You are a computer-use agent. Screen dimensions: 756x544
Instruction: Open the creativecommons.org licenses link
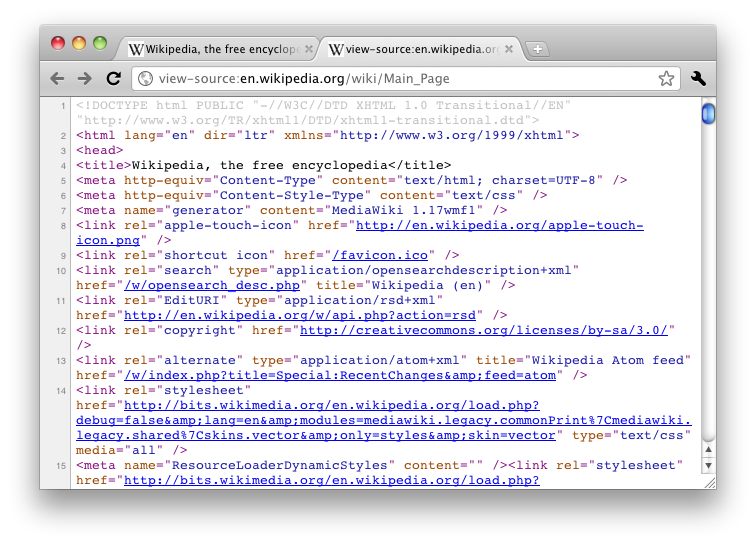tap(483, 330)
